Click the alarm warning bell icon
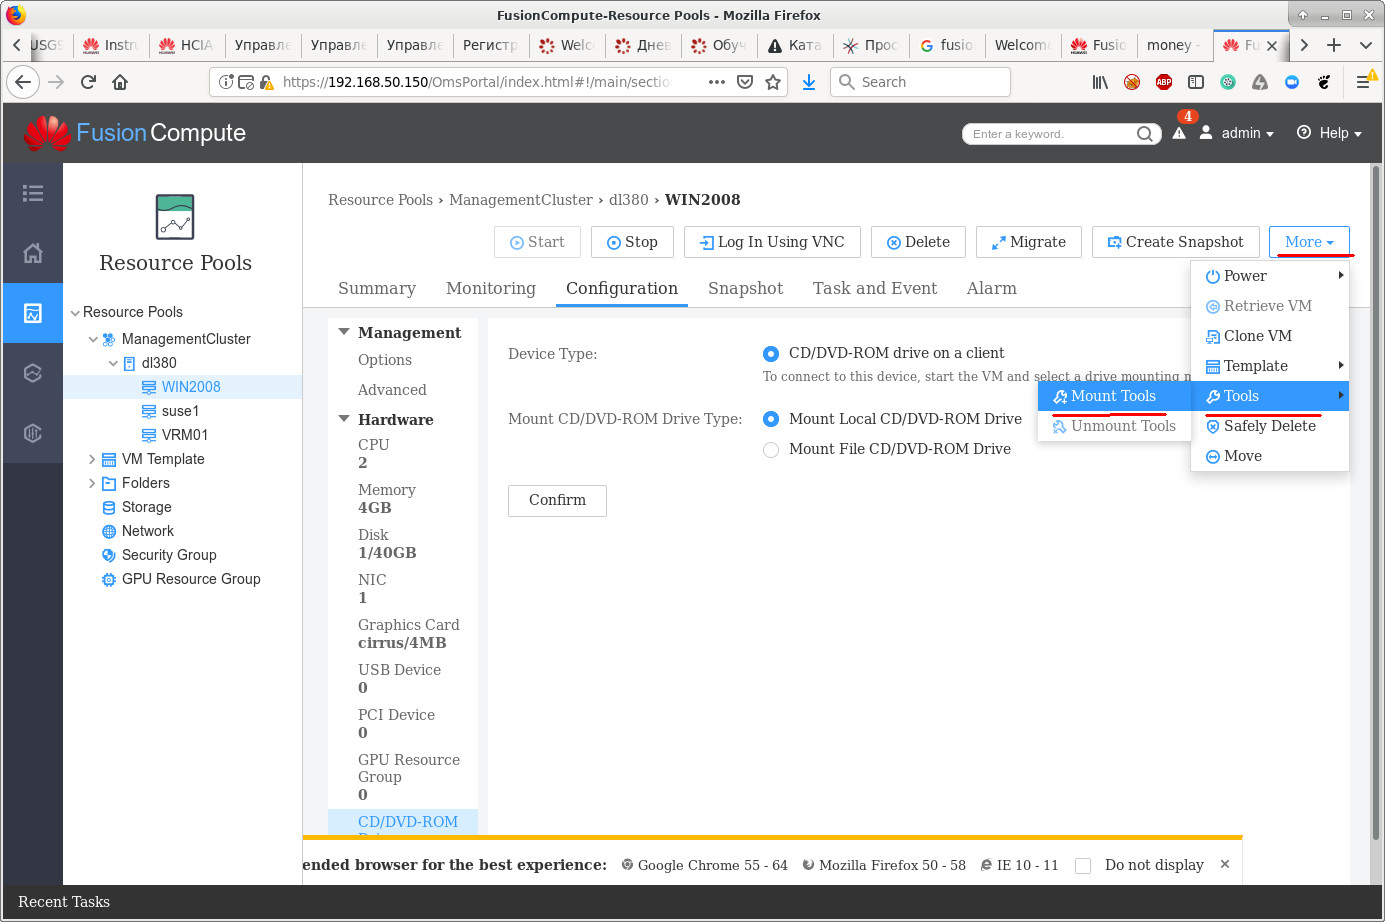This screenshot has height=922, width=1385. pos(1179,133)
